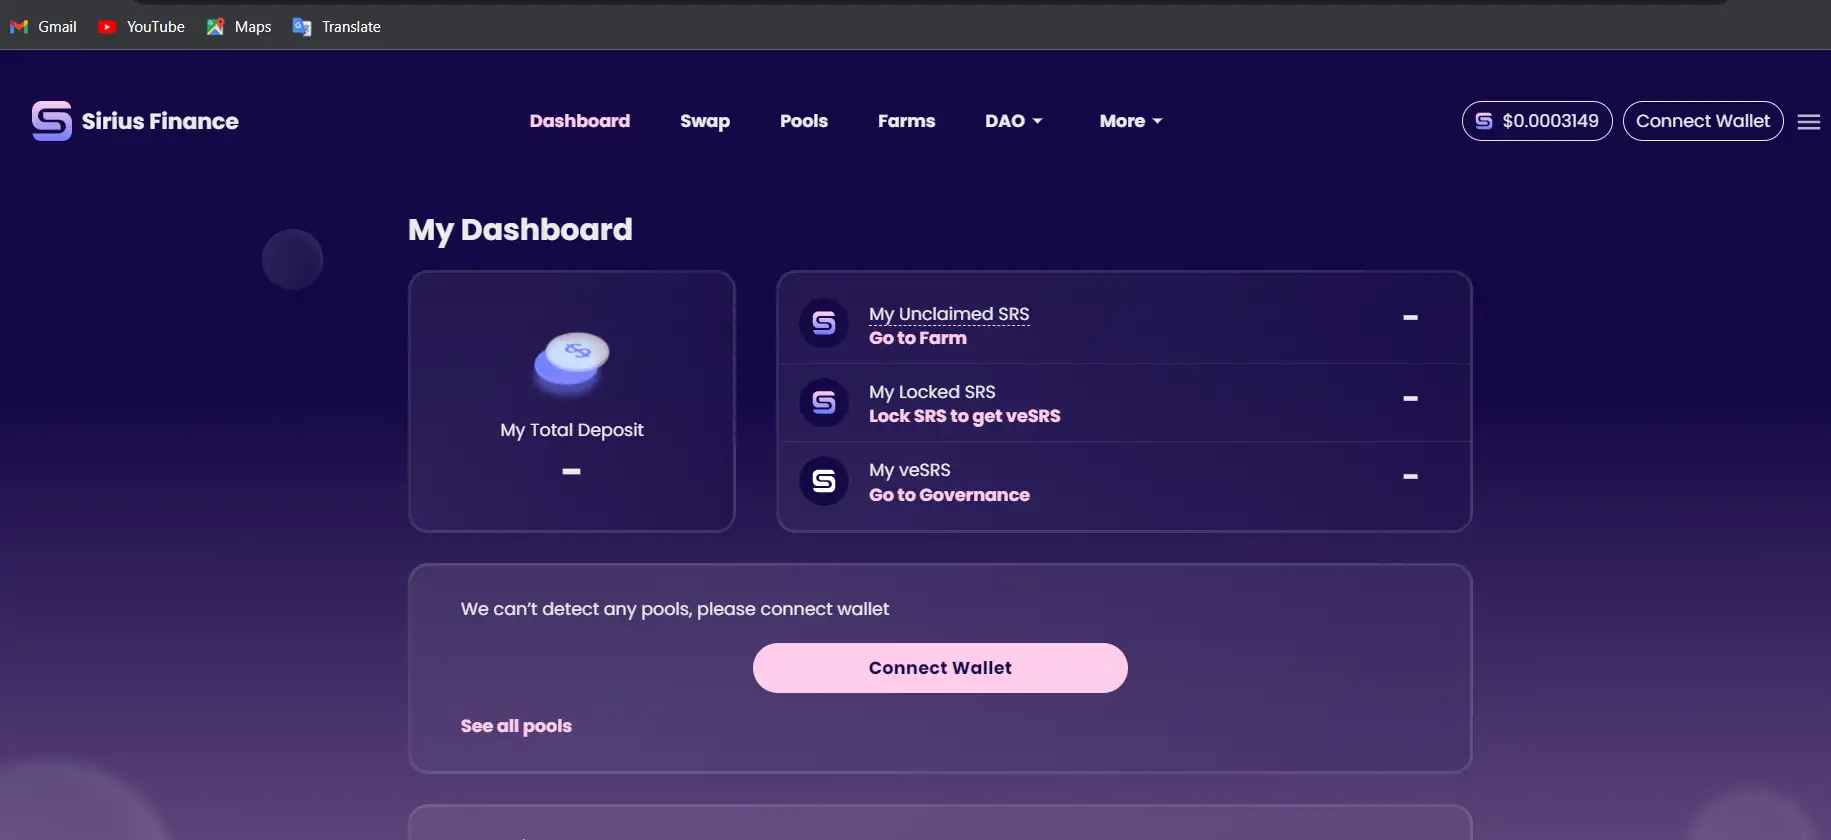Click the Go to Farm link
Image resolution: width=1831 pixels, height=840 pixels.
coord(918,338)
